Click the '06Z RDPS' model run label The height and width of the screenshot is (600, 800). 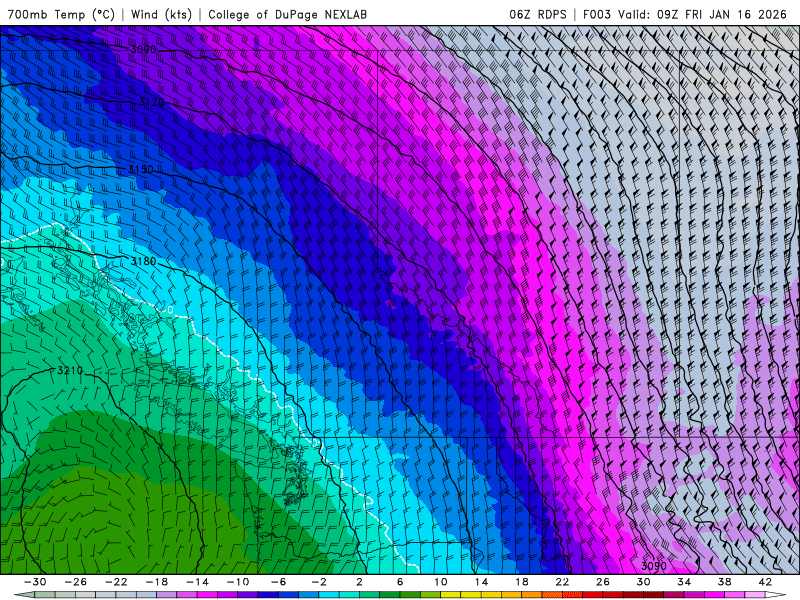[x=538, y=14]
